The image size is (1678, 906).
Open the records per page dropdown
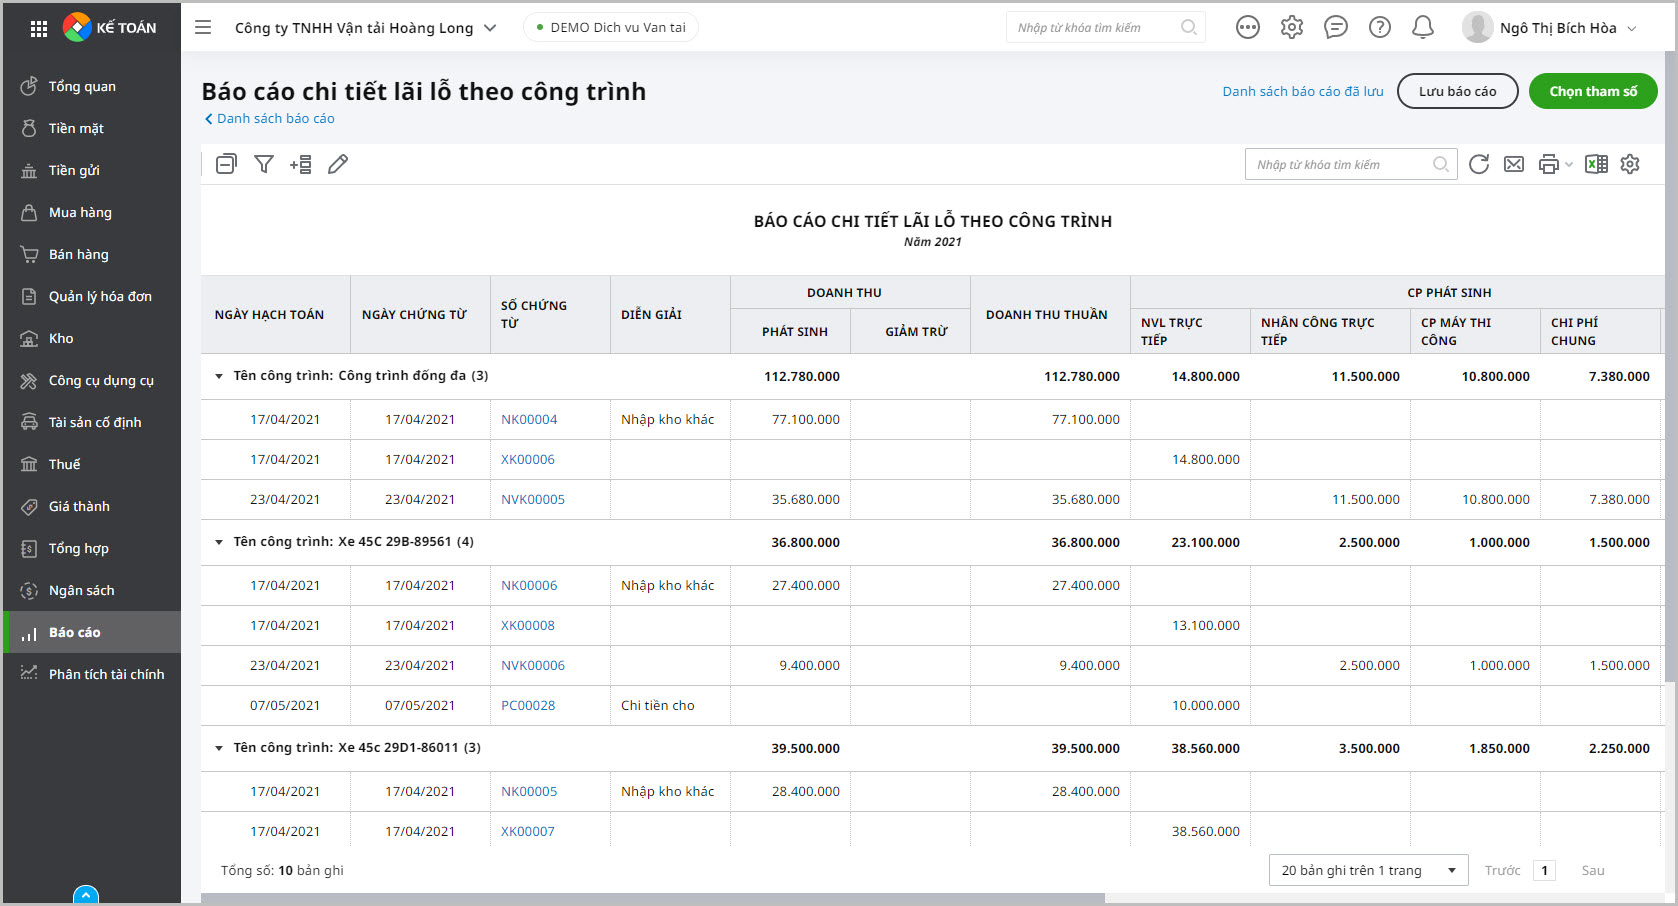coord(1367,870)
